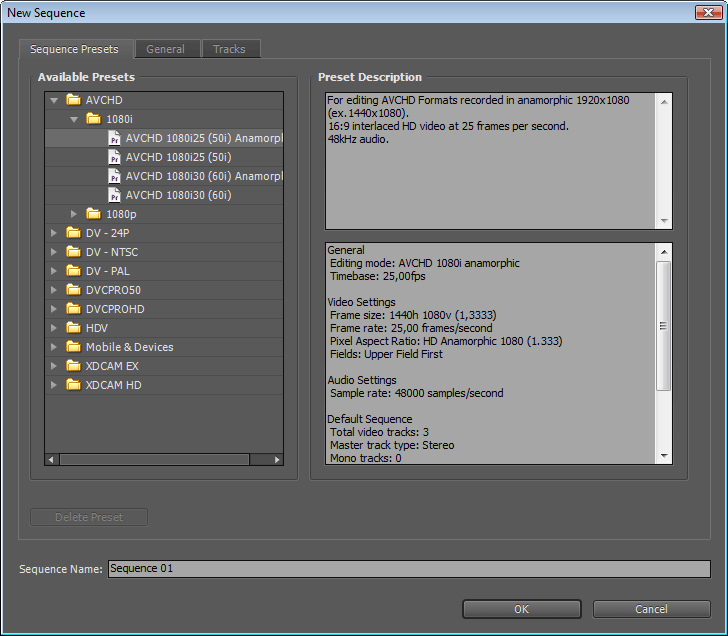Expand the 1080p subfolder

pos(73,214)
